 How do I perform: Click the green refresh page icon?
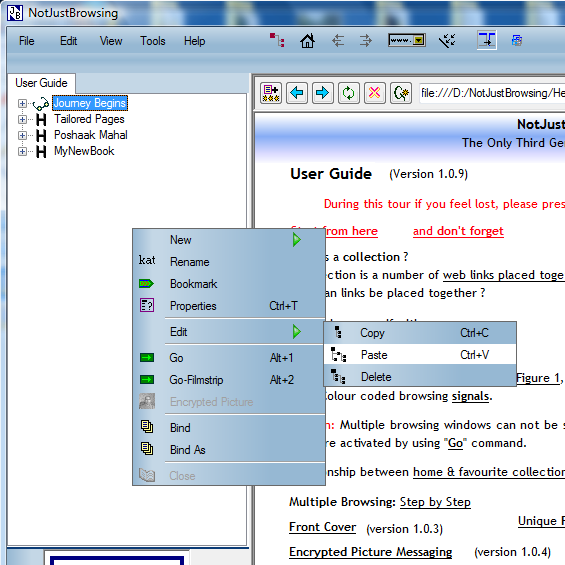(x=348, y=93)
